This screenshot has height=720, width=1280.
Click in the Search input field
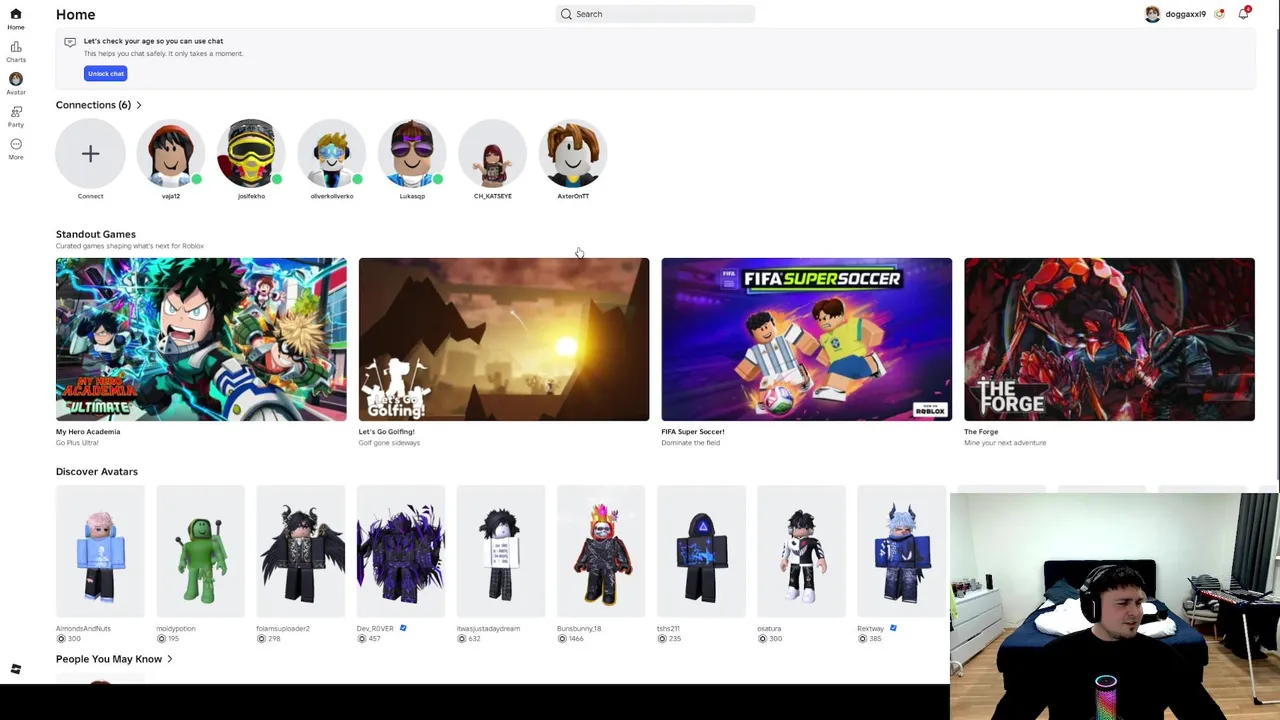[x=655, y=14]
